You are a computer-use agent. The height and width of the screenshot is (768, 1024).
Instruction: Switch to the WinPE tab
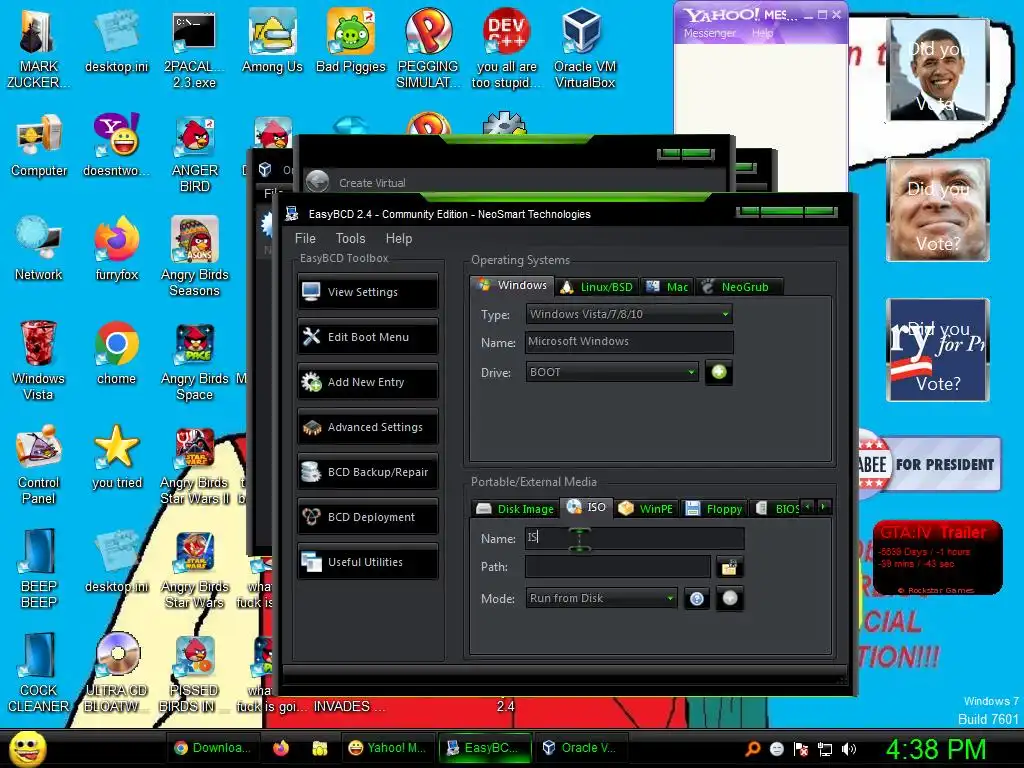pyautogui.click(x=647, y=509)
